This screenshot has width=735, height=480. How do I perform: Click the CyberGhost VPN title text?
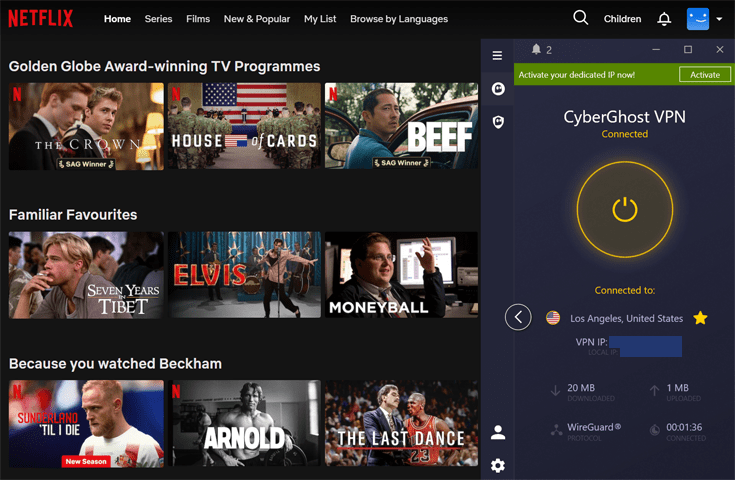pos(624,117)
